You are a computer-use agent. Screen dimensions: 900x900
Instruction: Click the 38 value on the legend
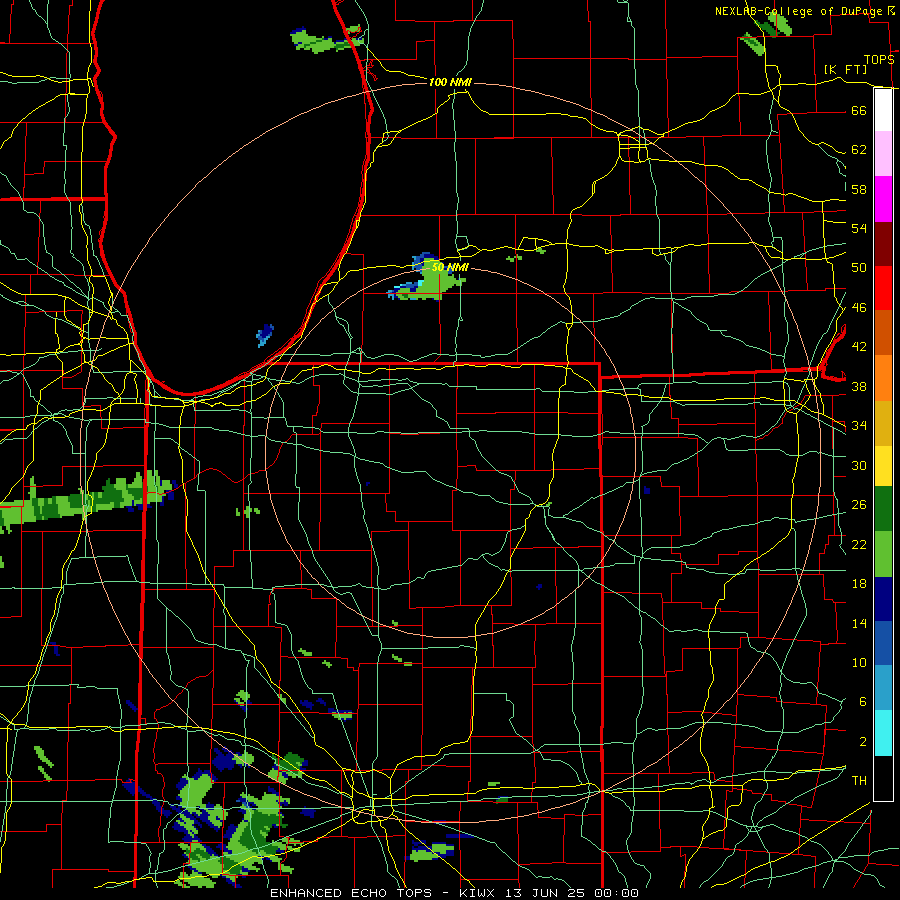pos(859,387)
